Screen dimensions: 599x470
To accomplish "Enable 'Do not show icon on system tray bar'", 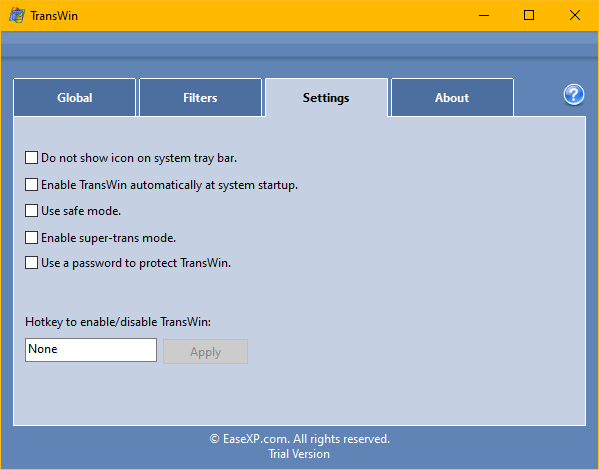I will click(x=31, y=157).
